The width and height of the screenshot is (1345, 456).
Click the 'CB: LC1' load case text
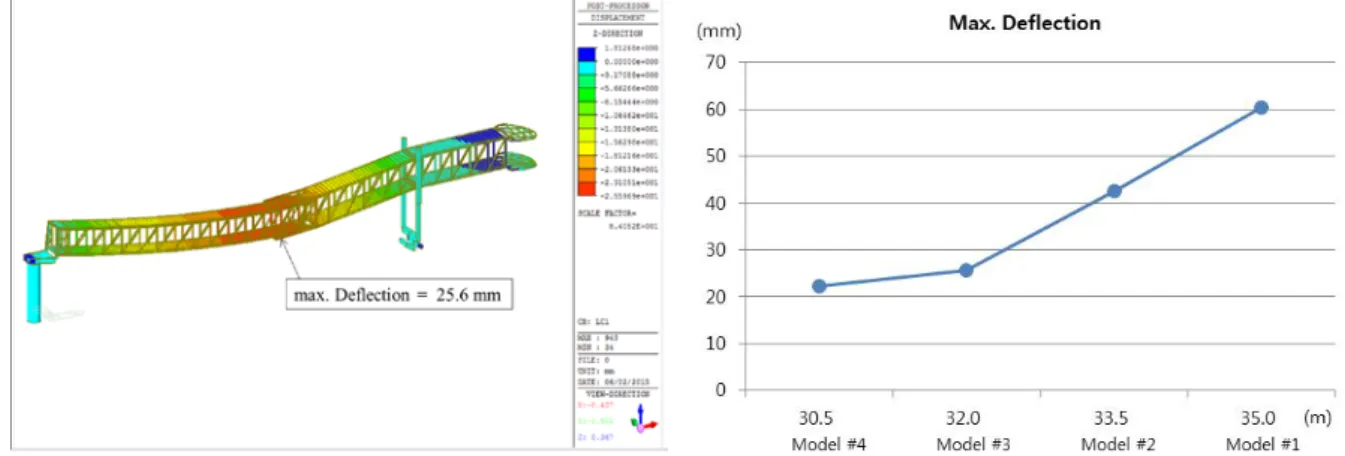pyautogui.click(x=593, y=322)
